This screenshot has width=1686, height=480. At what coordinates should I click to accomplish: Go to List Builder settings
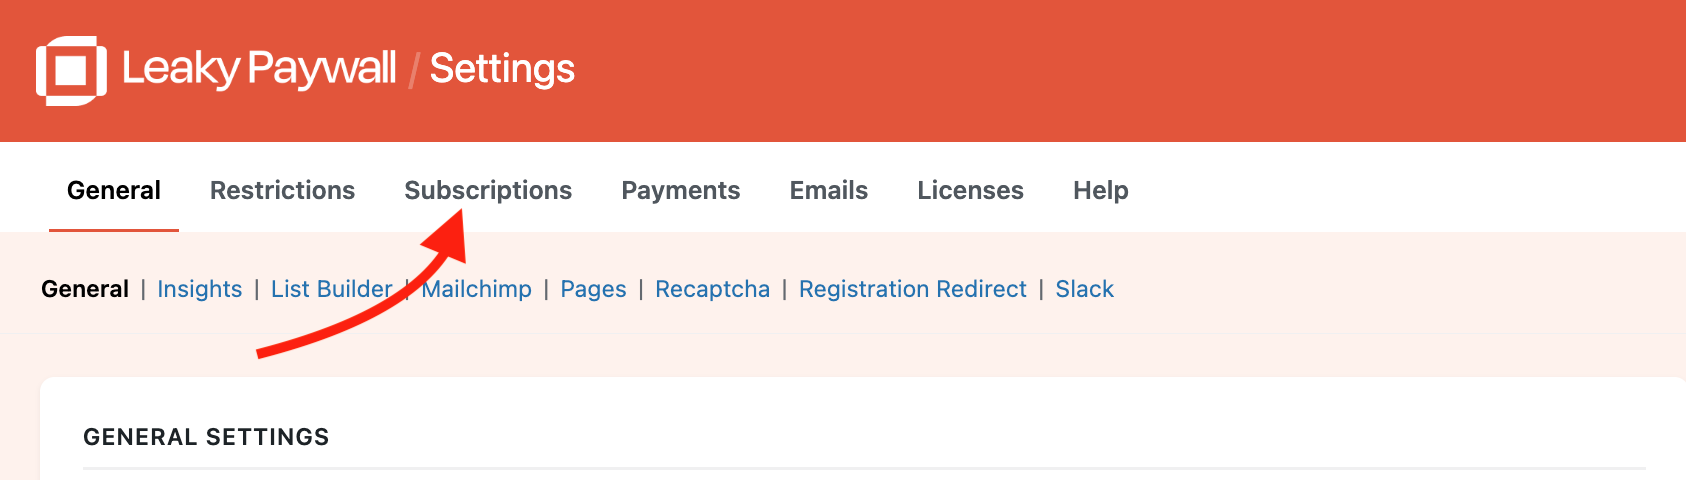331,289
